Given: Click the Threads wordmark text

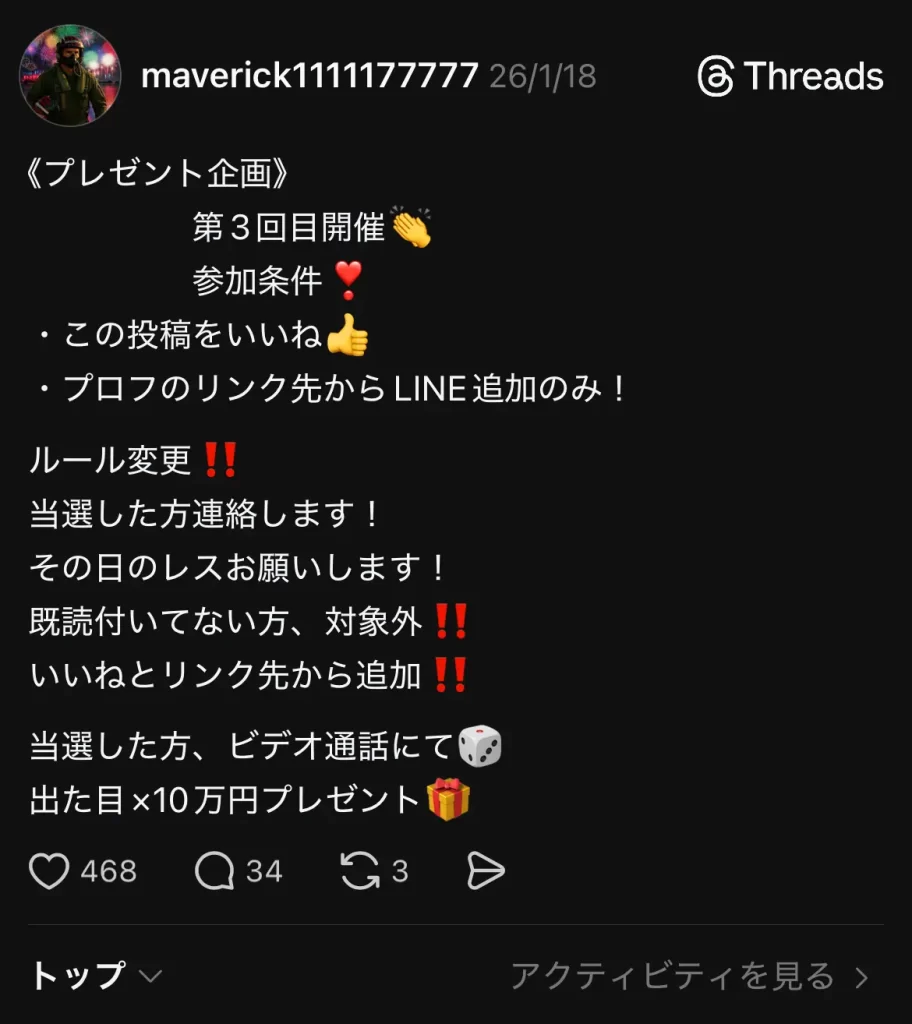Looking at the screenshot, I should point(813,76).
